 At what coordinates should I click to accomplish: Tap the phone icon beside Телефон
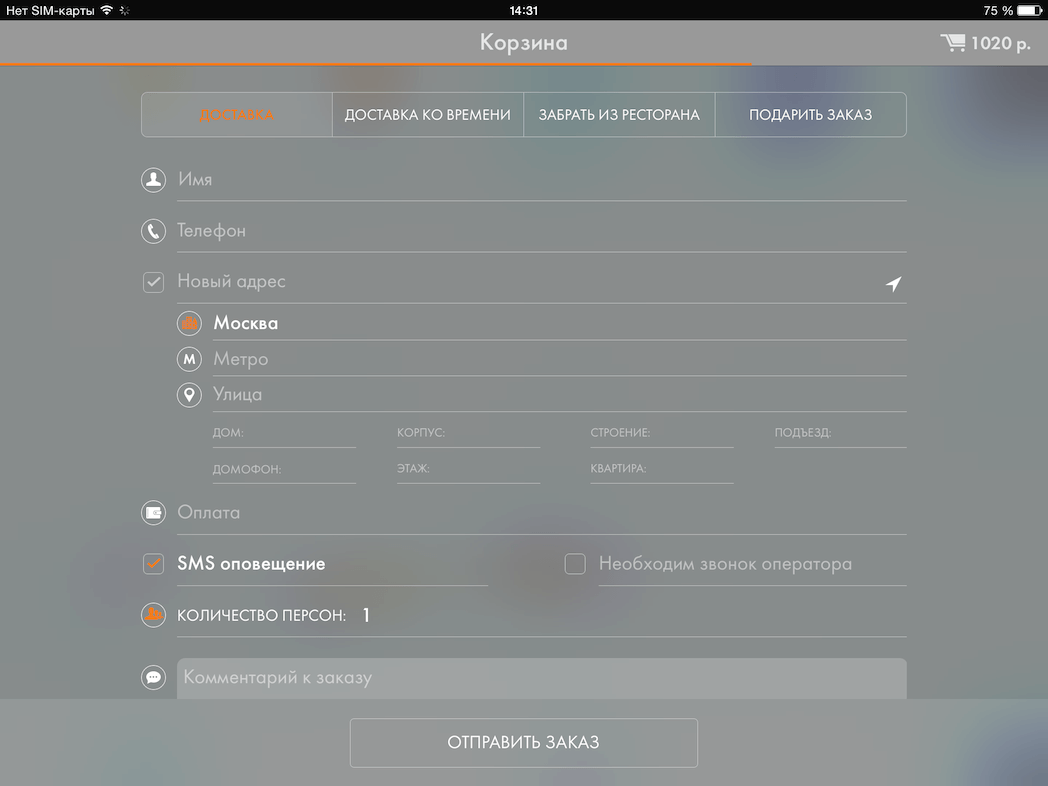coord(153,231)
